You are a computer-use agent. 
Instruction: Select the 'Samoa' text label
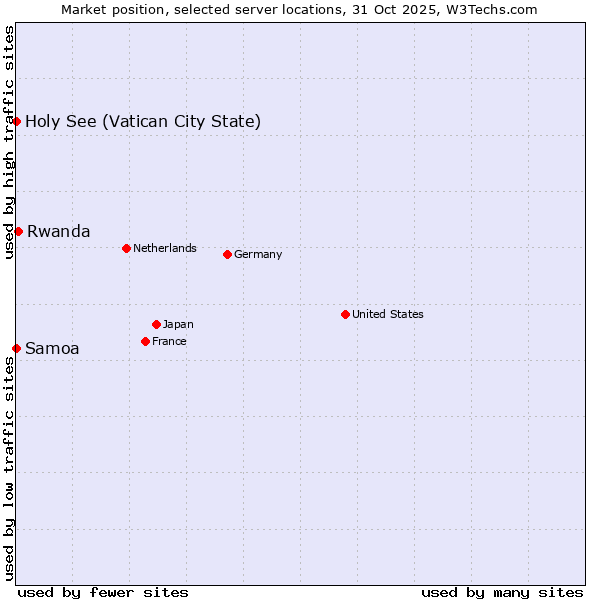click(x=52, y=349)
